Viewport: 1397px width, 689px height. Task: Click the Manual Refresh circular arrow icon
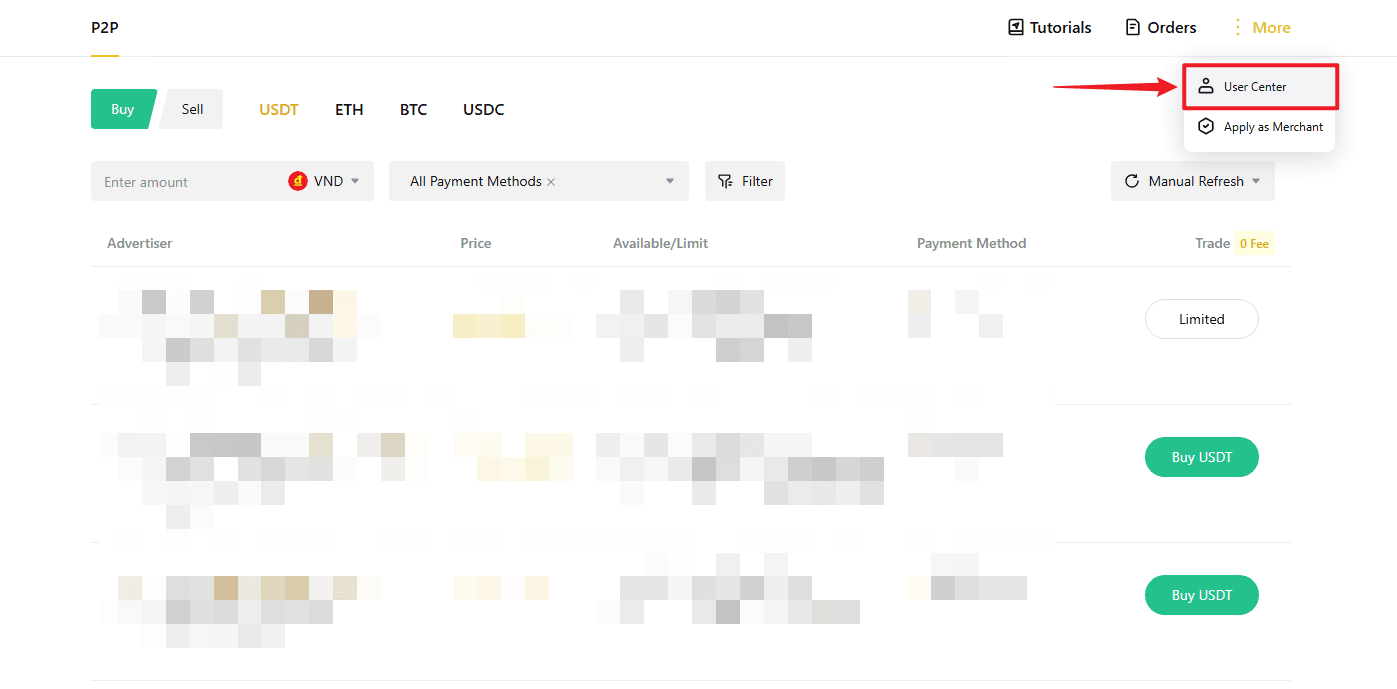tap(1132, 182)
